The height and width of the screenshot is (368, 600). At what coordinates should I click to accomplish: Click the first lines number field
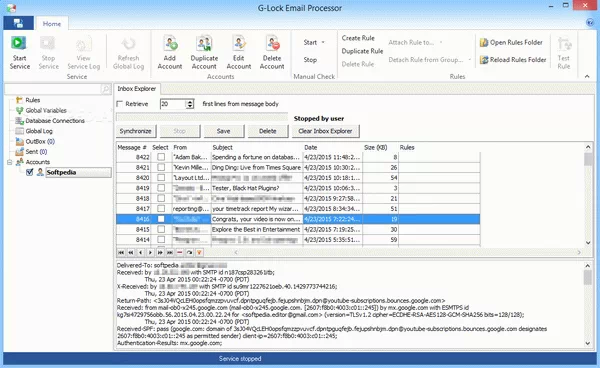point(173,104)
